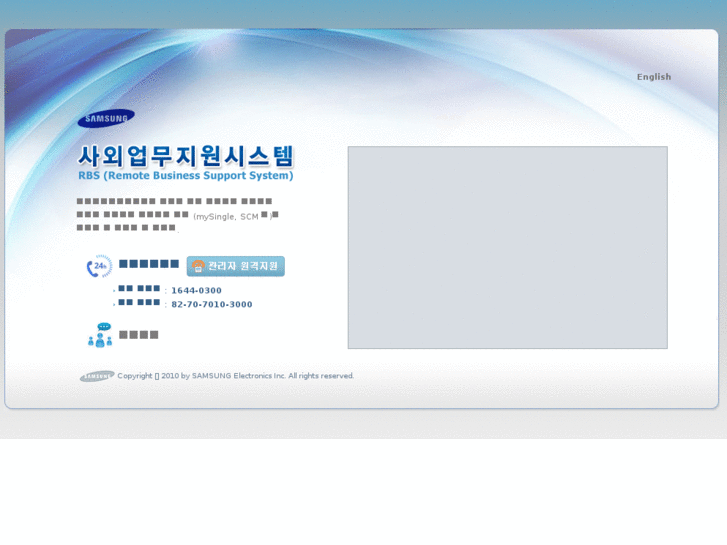Screen dimensions: 727x545
Task: Click the gray SAMSUNG footer logo
Action: [97, 376]
